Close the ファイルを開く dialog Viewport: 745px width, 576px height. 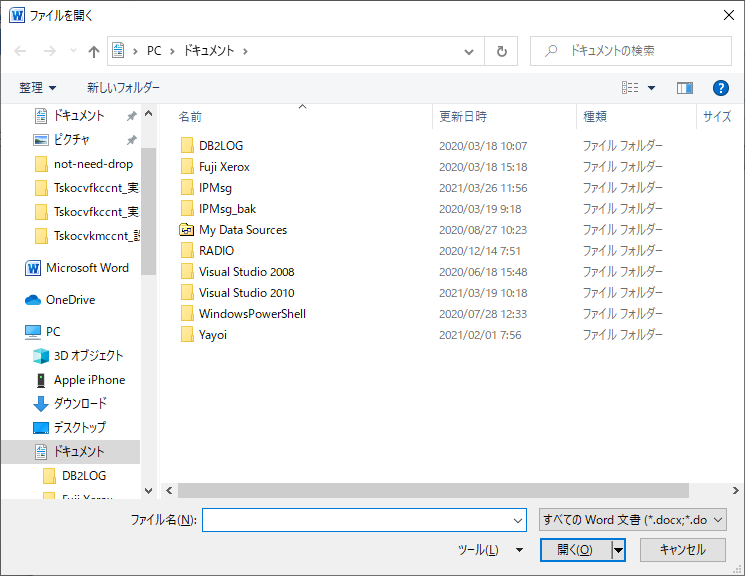(x=728, y=15)
